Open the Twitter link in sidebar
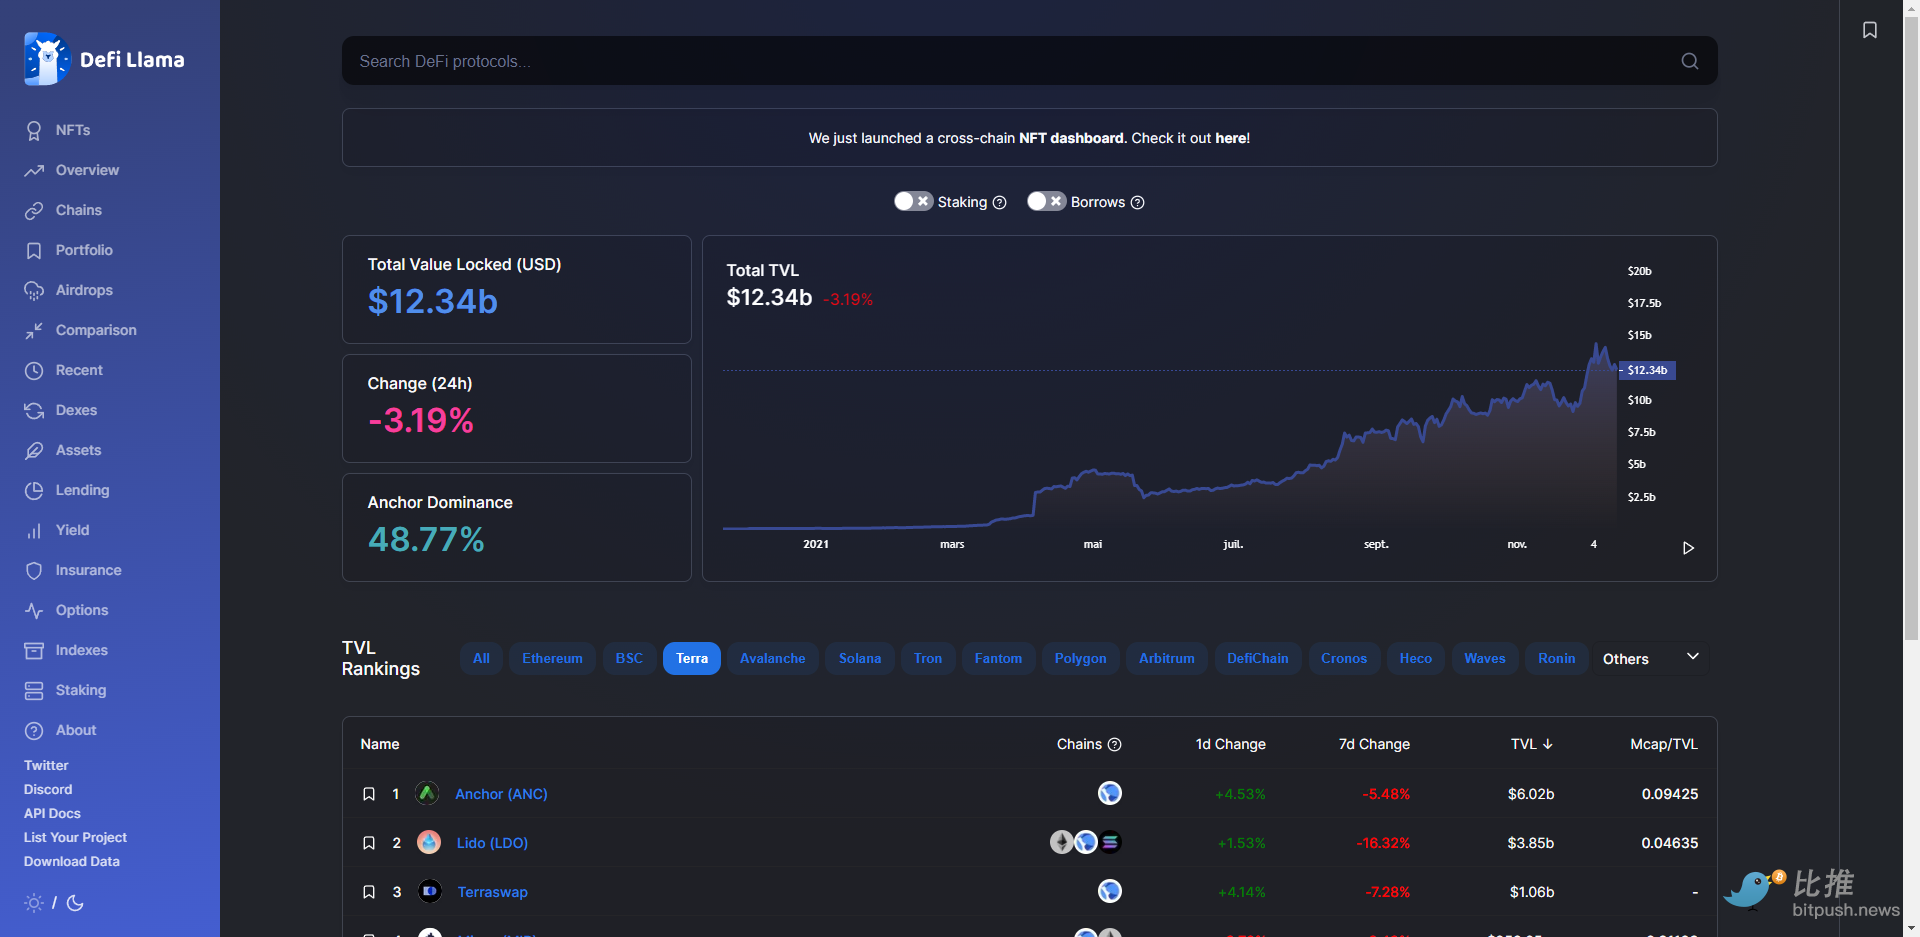This screenshot has width=1920, height=937. (46, 765)
